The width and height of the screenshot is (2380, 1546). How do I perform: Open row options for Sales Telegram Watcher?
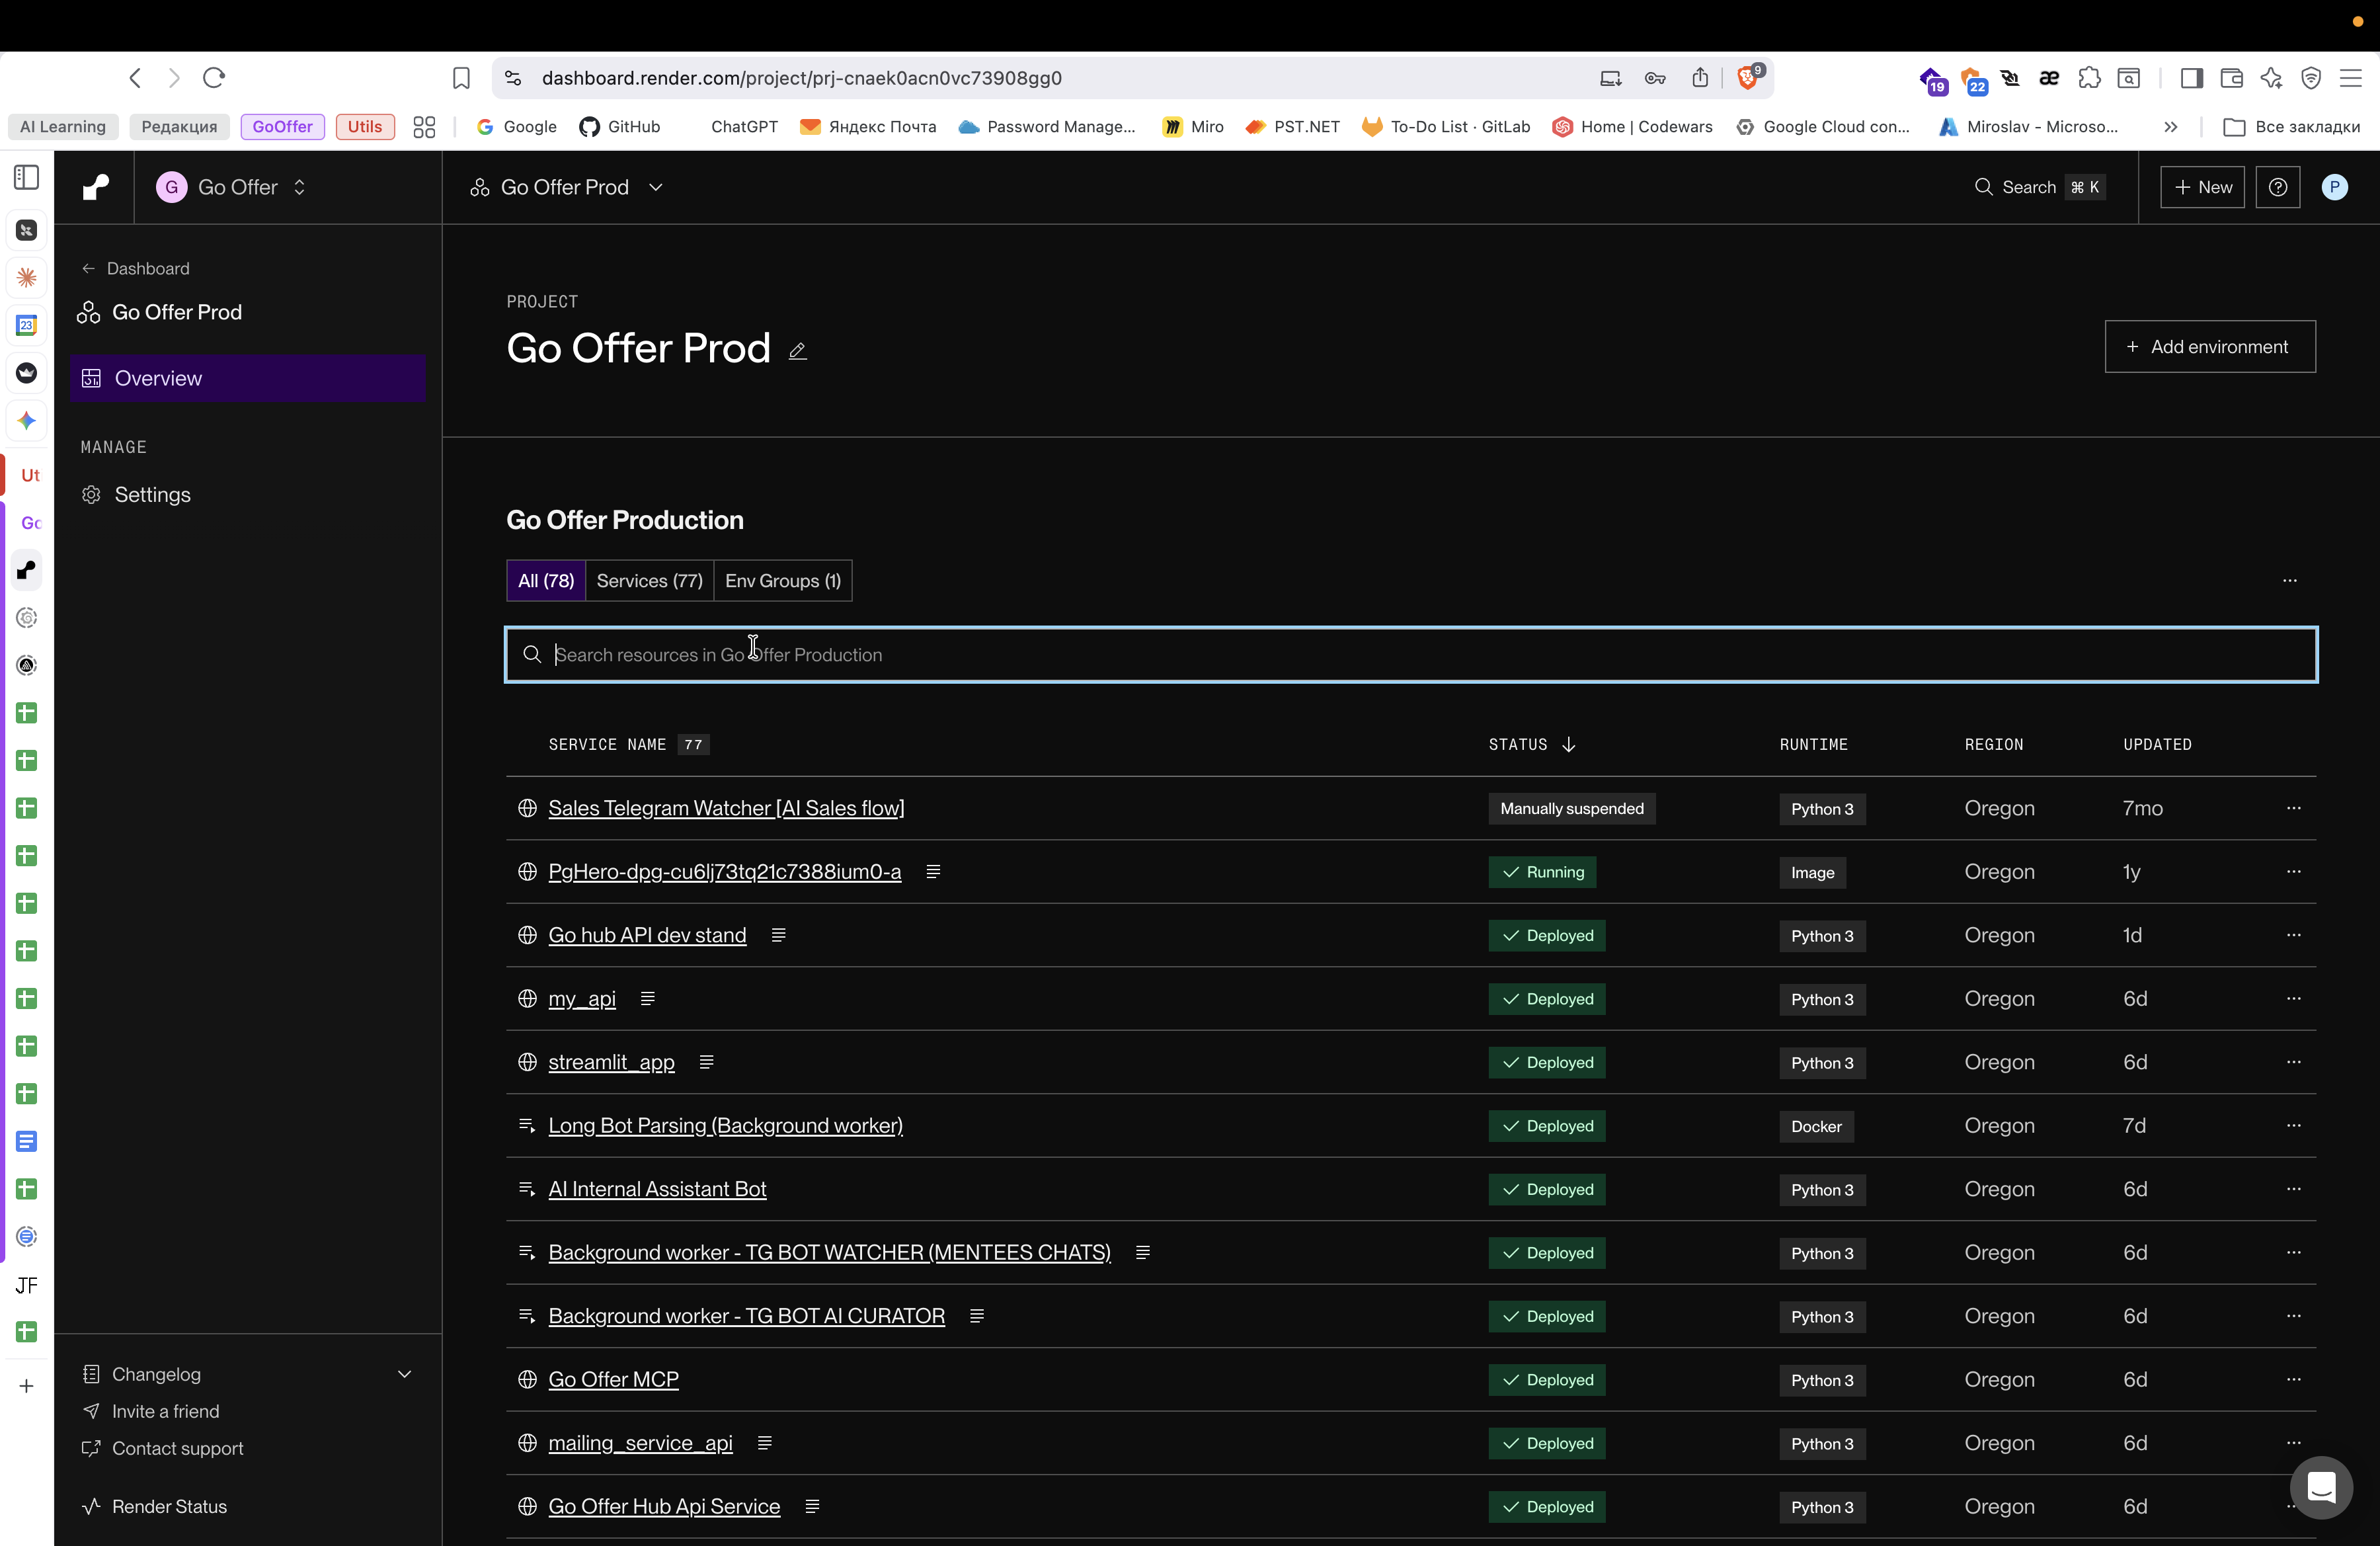(2293, 808)
